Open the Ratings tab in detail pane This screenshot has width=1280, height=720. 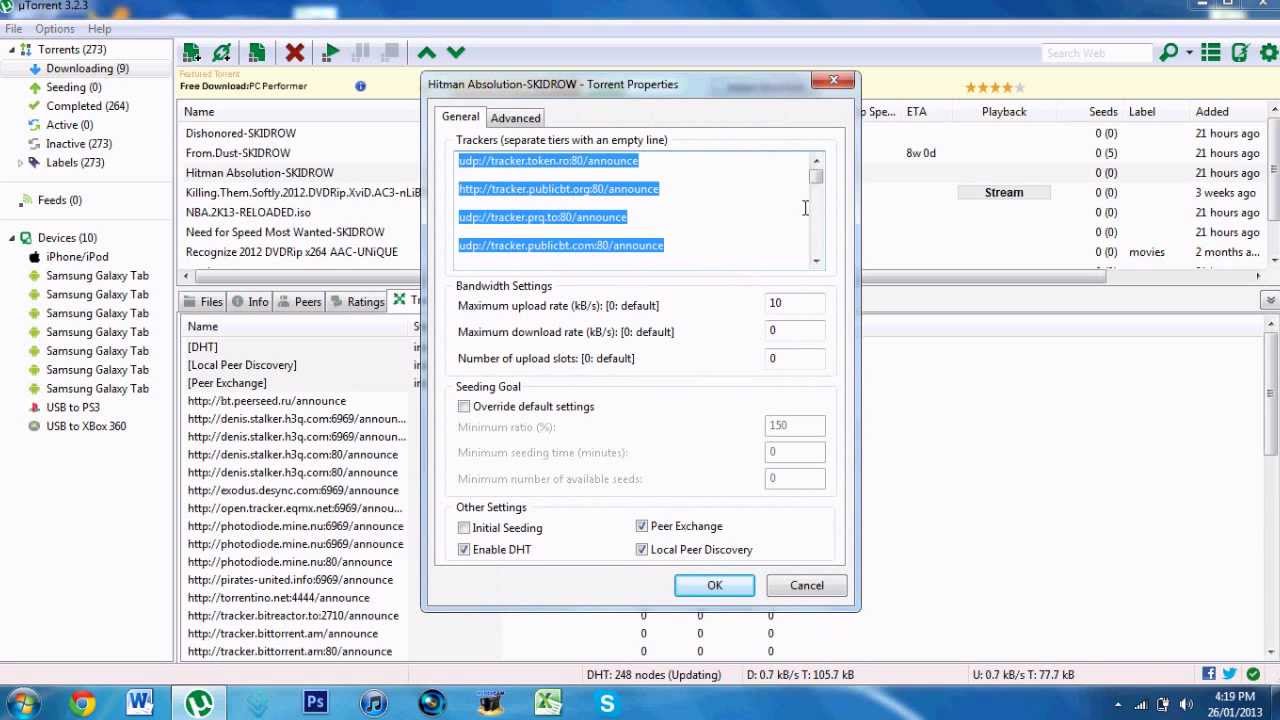[357, 302]
